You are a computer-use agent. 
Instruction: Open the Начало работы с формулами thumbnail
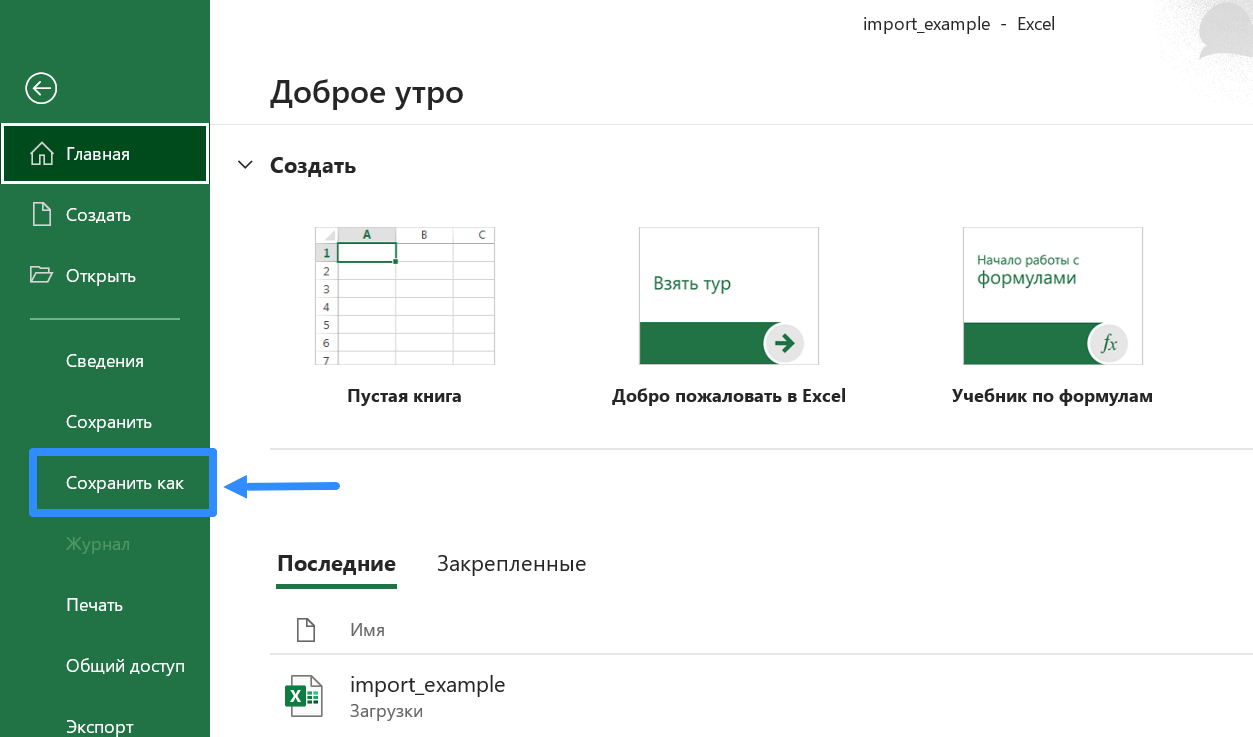click(x=1053, y=295)
